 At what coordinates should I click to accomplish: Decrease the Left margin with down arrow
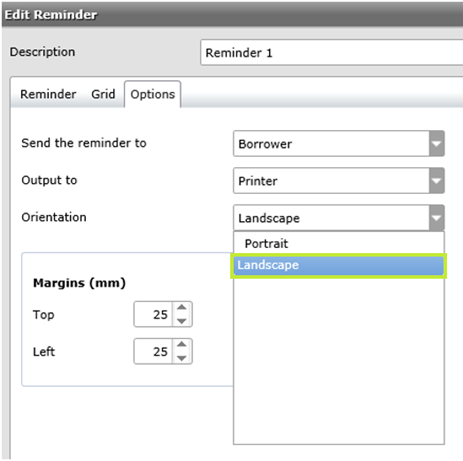[x=182, y=358]
